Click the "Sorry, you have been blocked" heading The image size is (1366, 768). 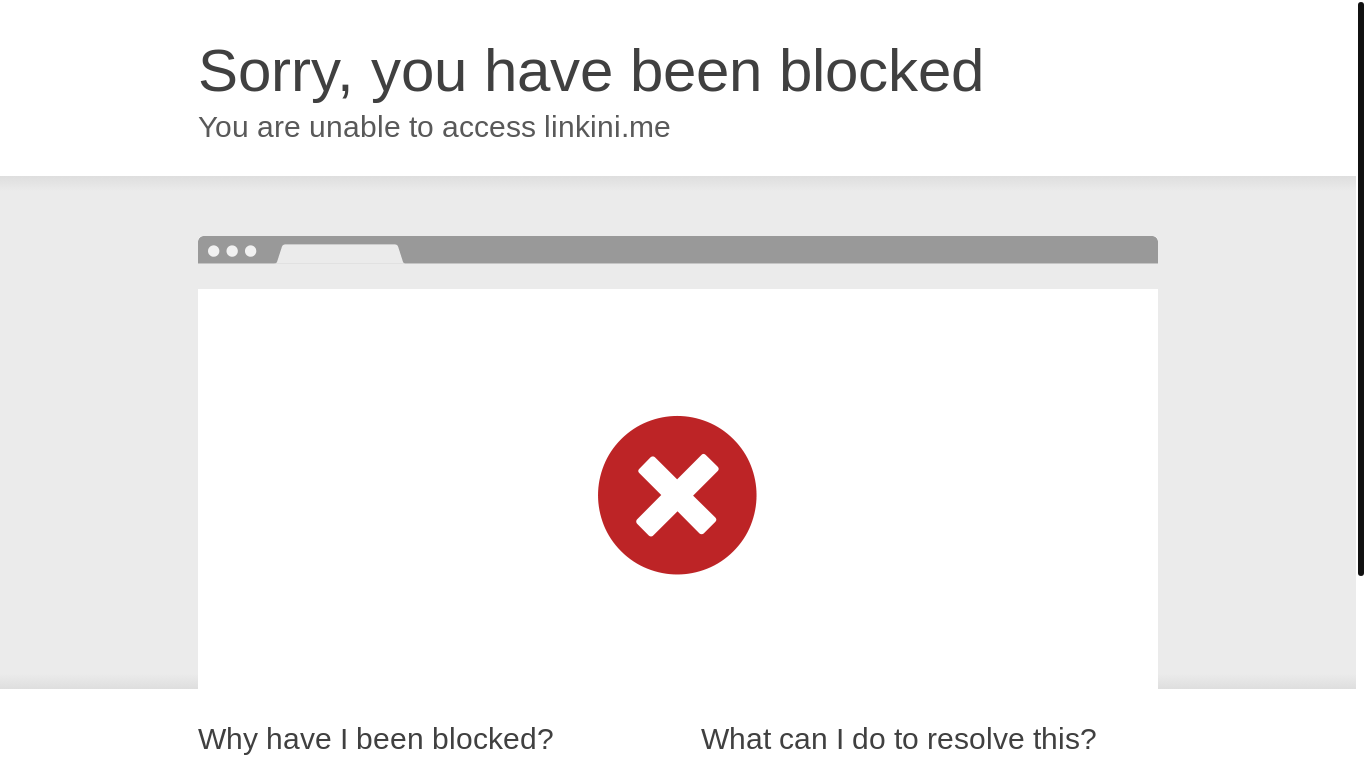(590, 71)
